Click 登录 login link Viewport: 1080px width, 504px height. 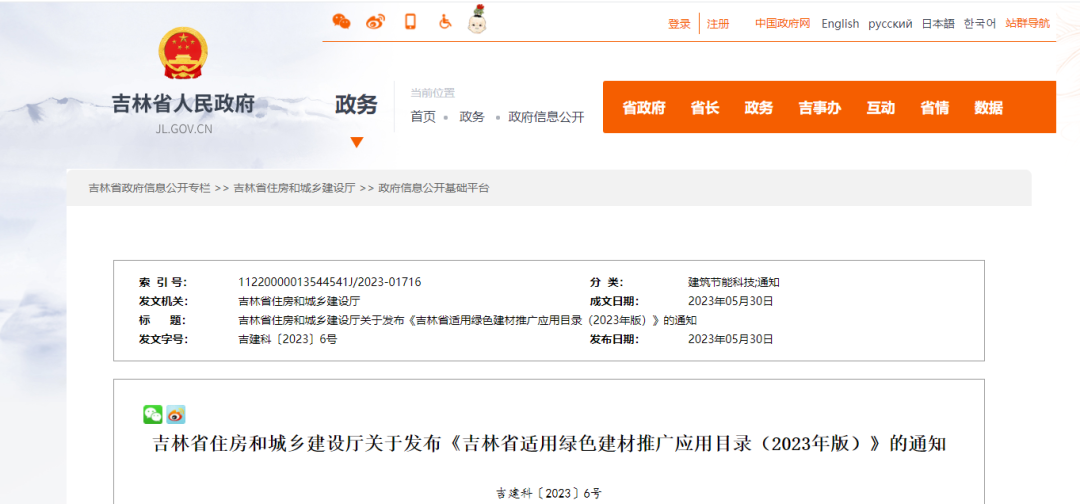click(678, 23)
